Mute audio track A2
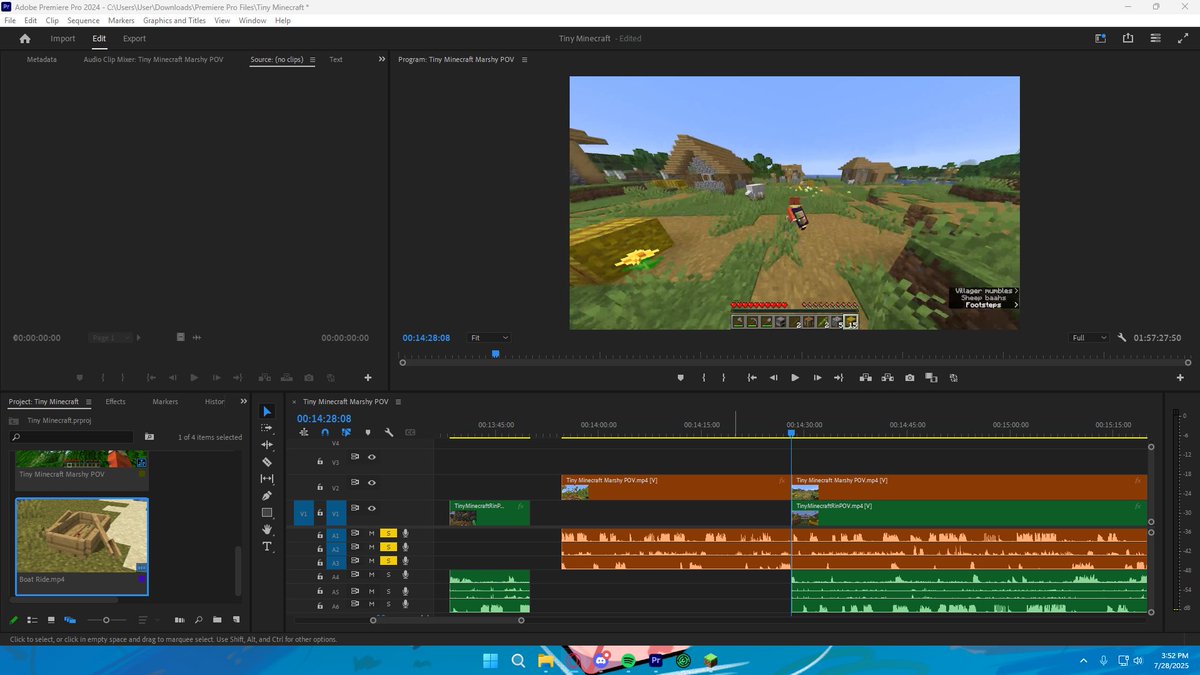This screenshot has height=675, width=1200. coord(371,547)
